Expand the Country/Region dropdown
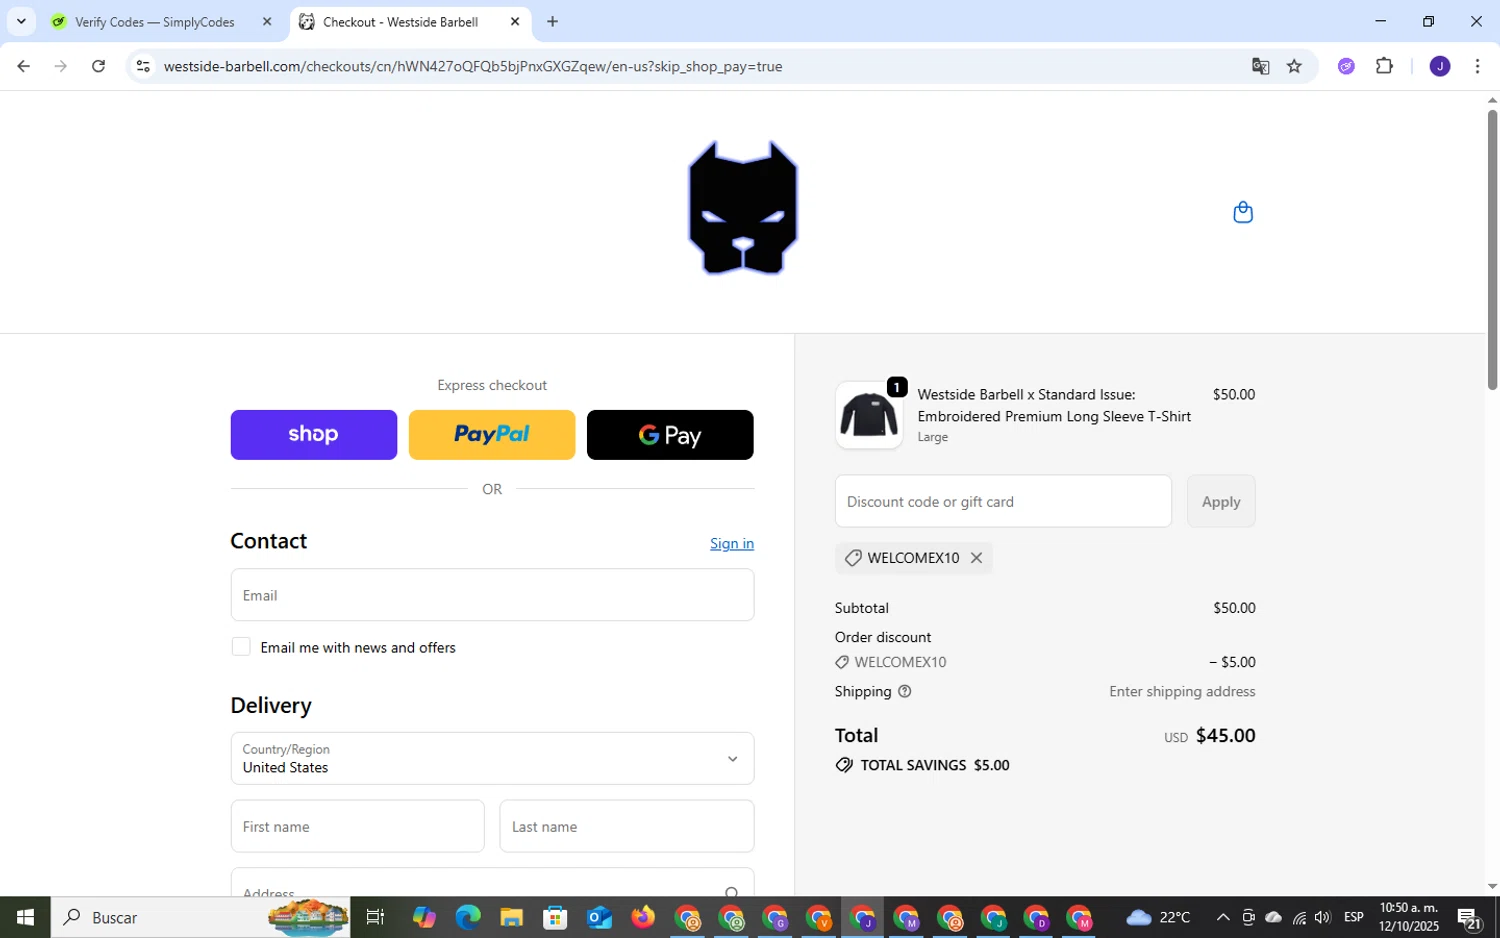 click(x=492, y=758)
